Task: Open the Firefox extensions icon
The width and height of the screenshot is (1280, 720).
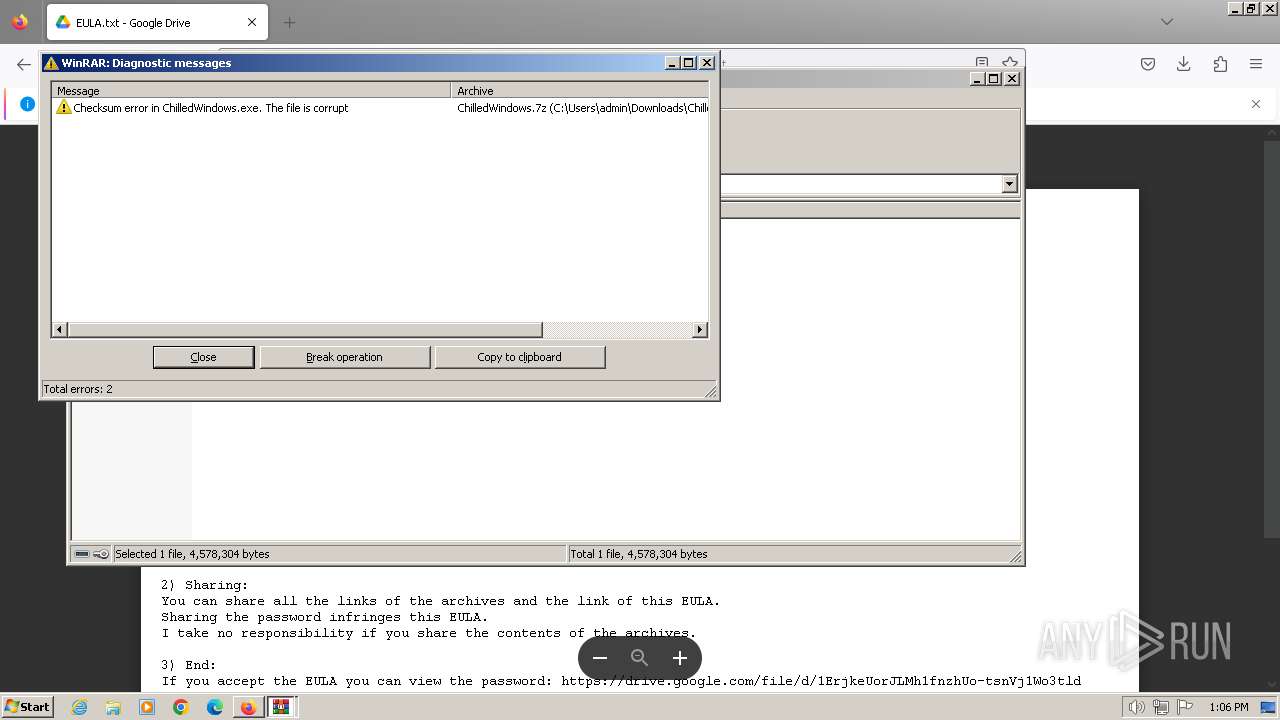Action: (1220, 64)
